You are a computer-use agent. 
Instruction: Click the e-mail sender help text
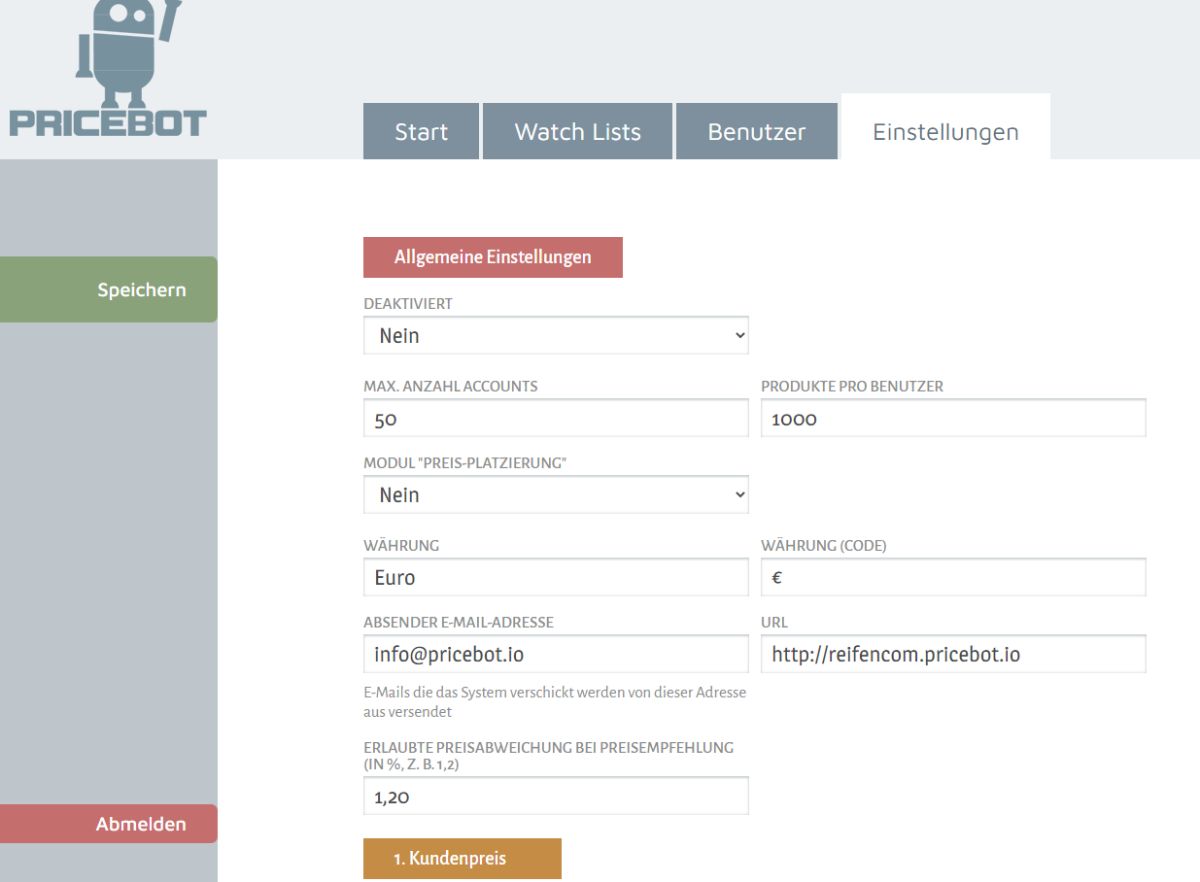coord(554,701)
